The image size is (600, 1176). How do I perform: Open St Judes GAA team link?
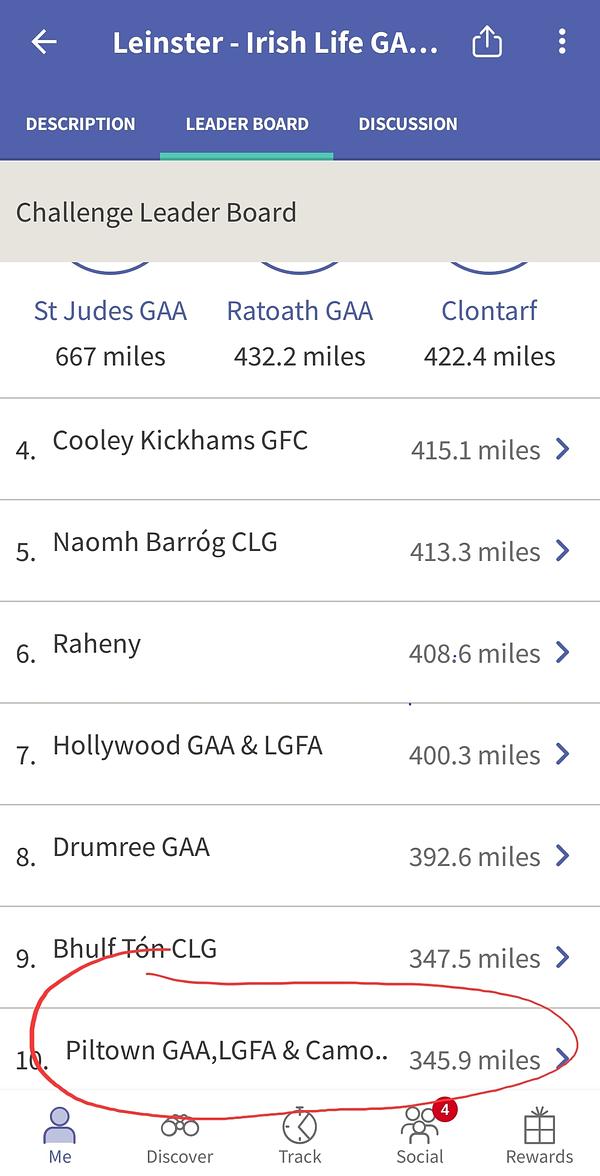click(x=110, y=311)
